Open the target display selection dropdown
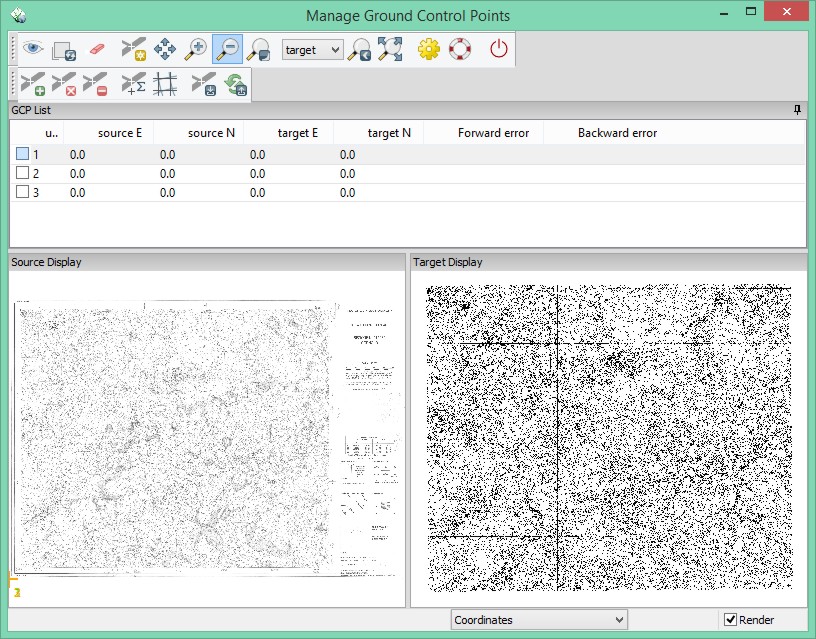This screenshot has height=639, width=816. pyautogui.click(x=312, y=50)
